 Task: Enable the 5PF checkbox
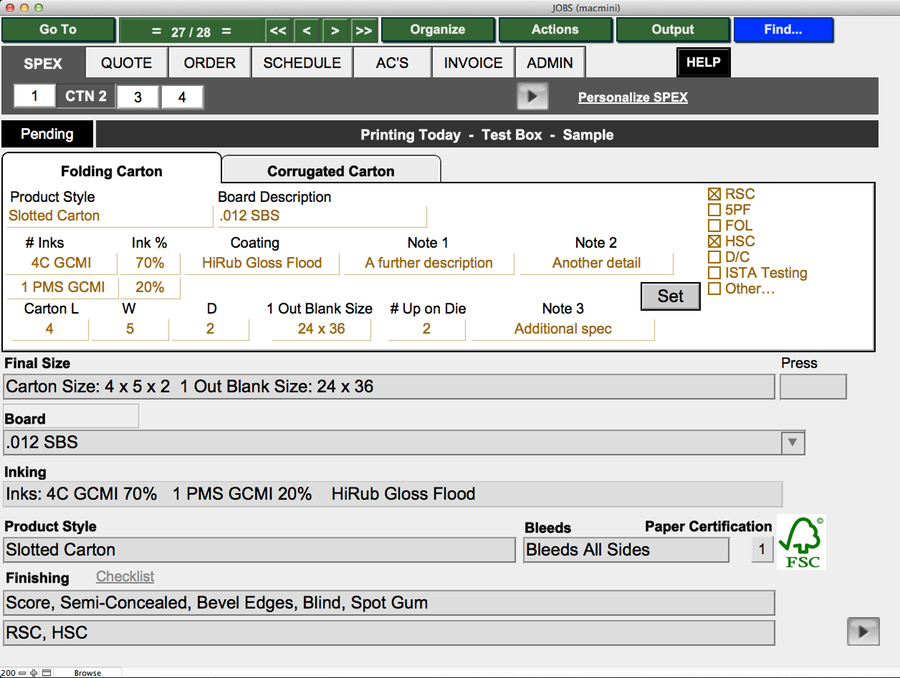point(714,211)
